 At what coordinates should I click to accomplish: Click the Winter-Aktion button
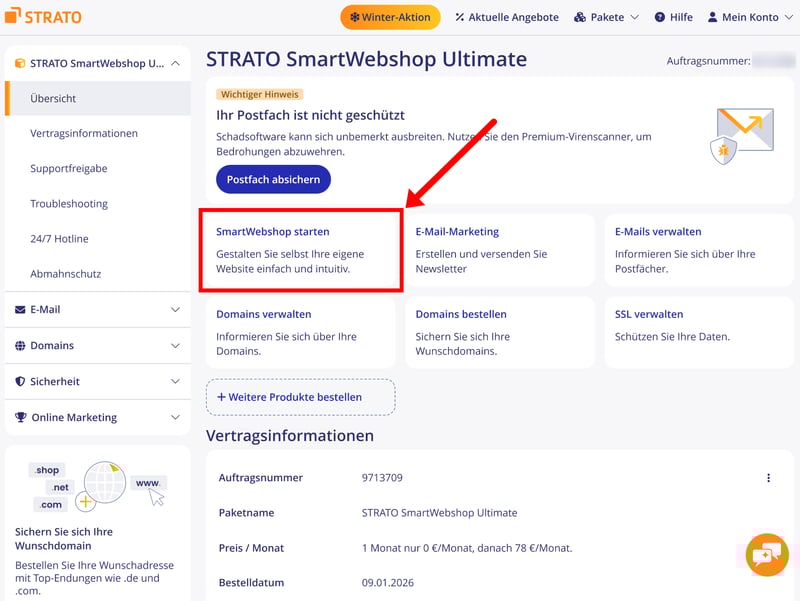click(x=390, y=17)
